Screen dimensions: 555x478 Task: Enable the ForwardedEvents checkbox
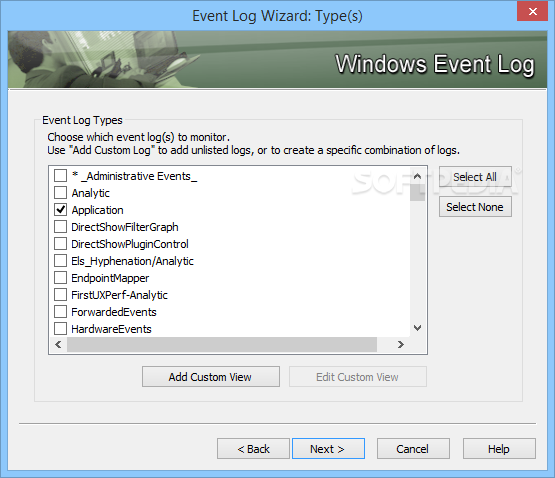(x=61, y=311)
